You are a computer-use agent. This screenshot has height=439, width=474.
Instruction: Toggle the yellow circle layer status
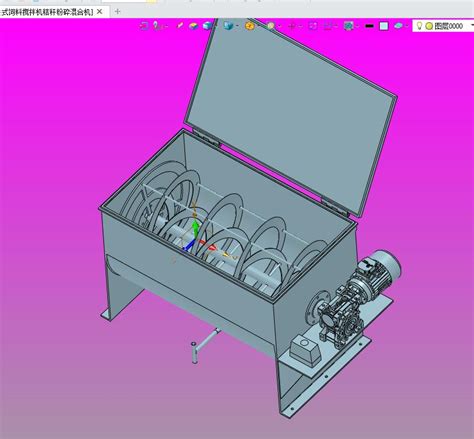pyautogui.click(x=429, y=26)
